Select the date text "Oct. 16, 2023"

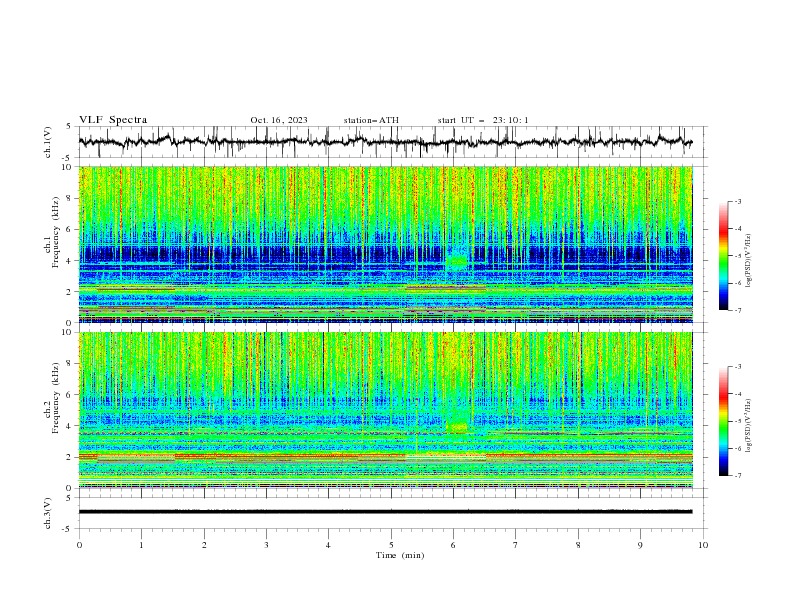279,120
